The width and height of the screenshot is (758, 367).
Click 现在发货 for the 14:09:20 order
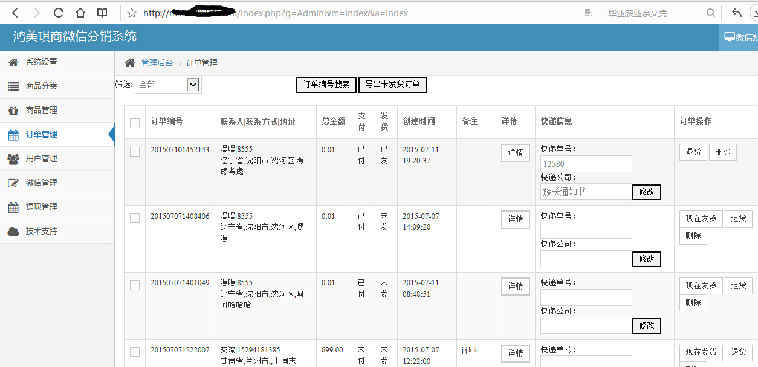[x=701, y=218]
